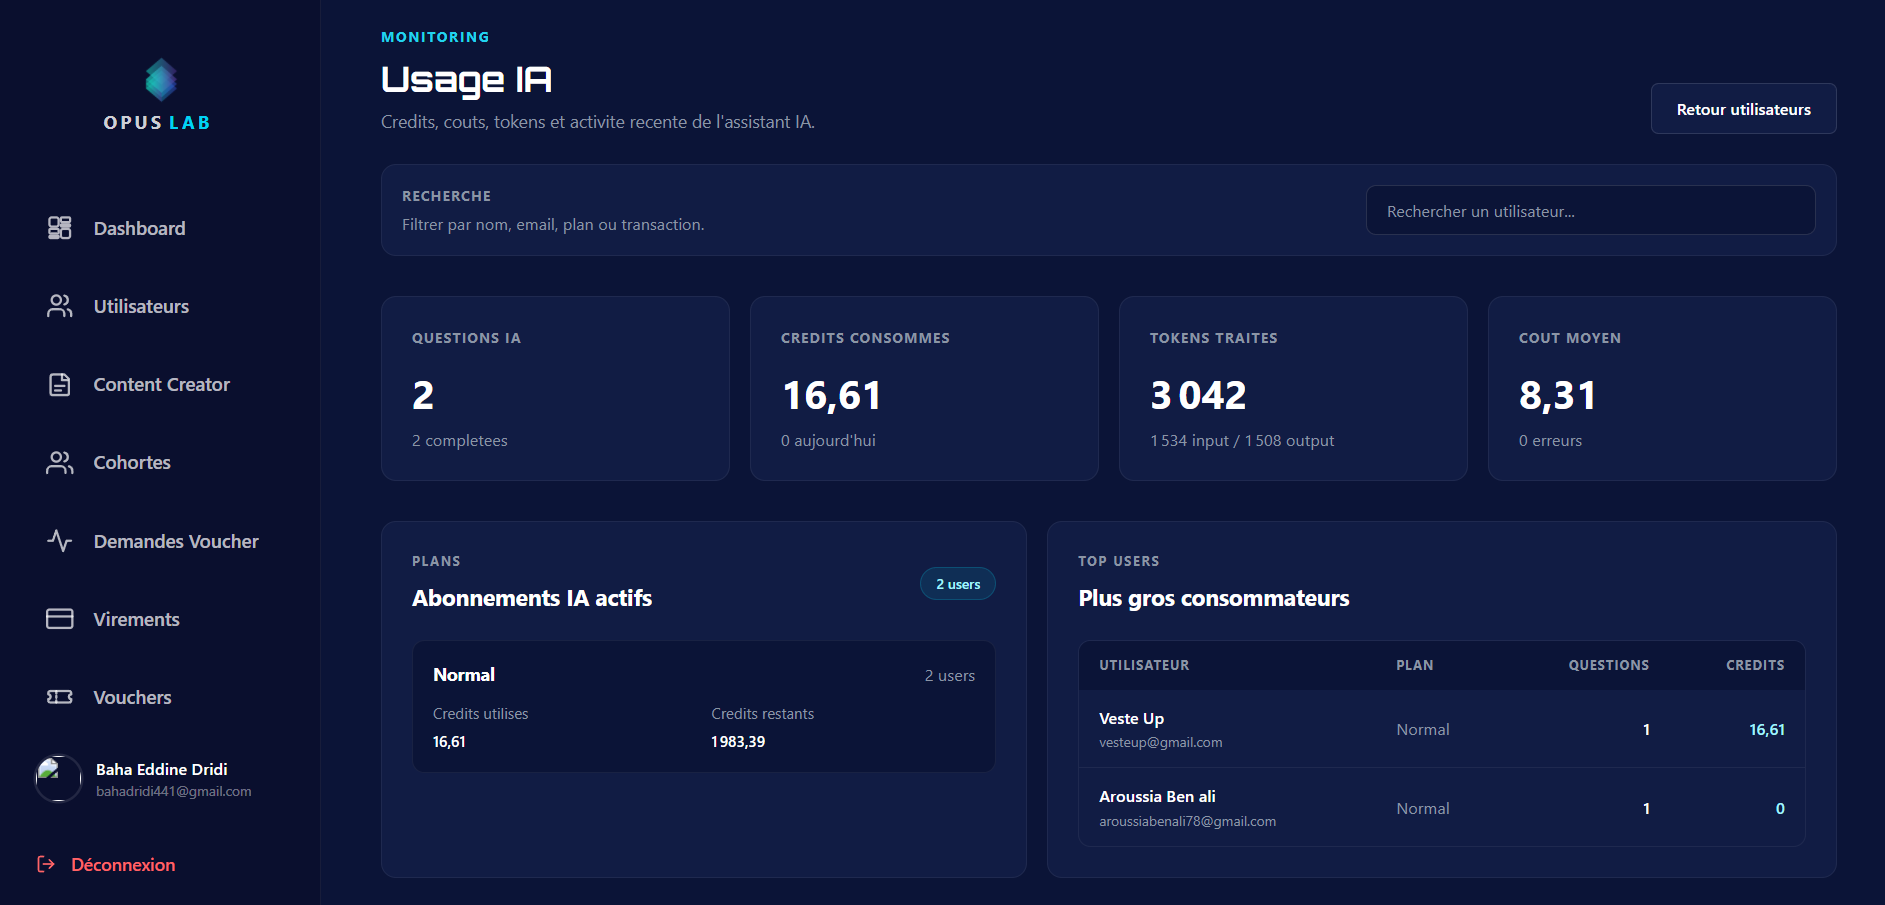Click the Questions IA count of 2
1885x905 pixels.
coord(423,396)
